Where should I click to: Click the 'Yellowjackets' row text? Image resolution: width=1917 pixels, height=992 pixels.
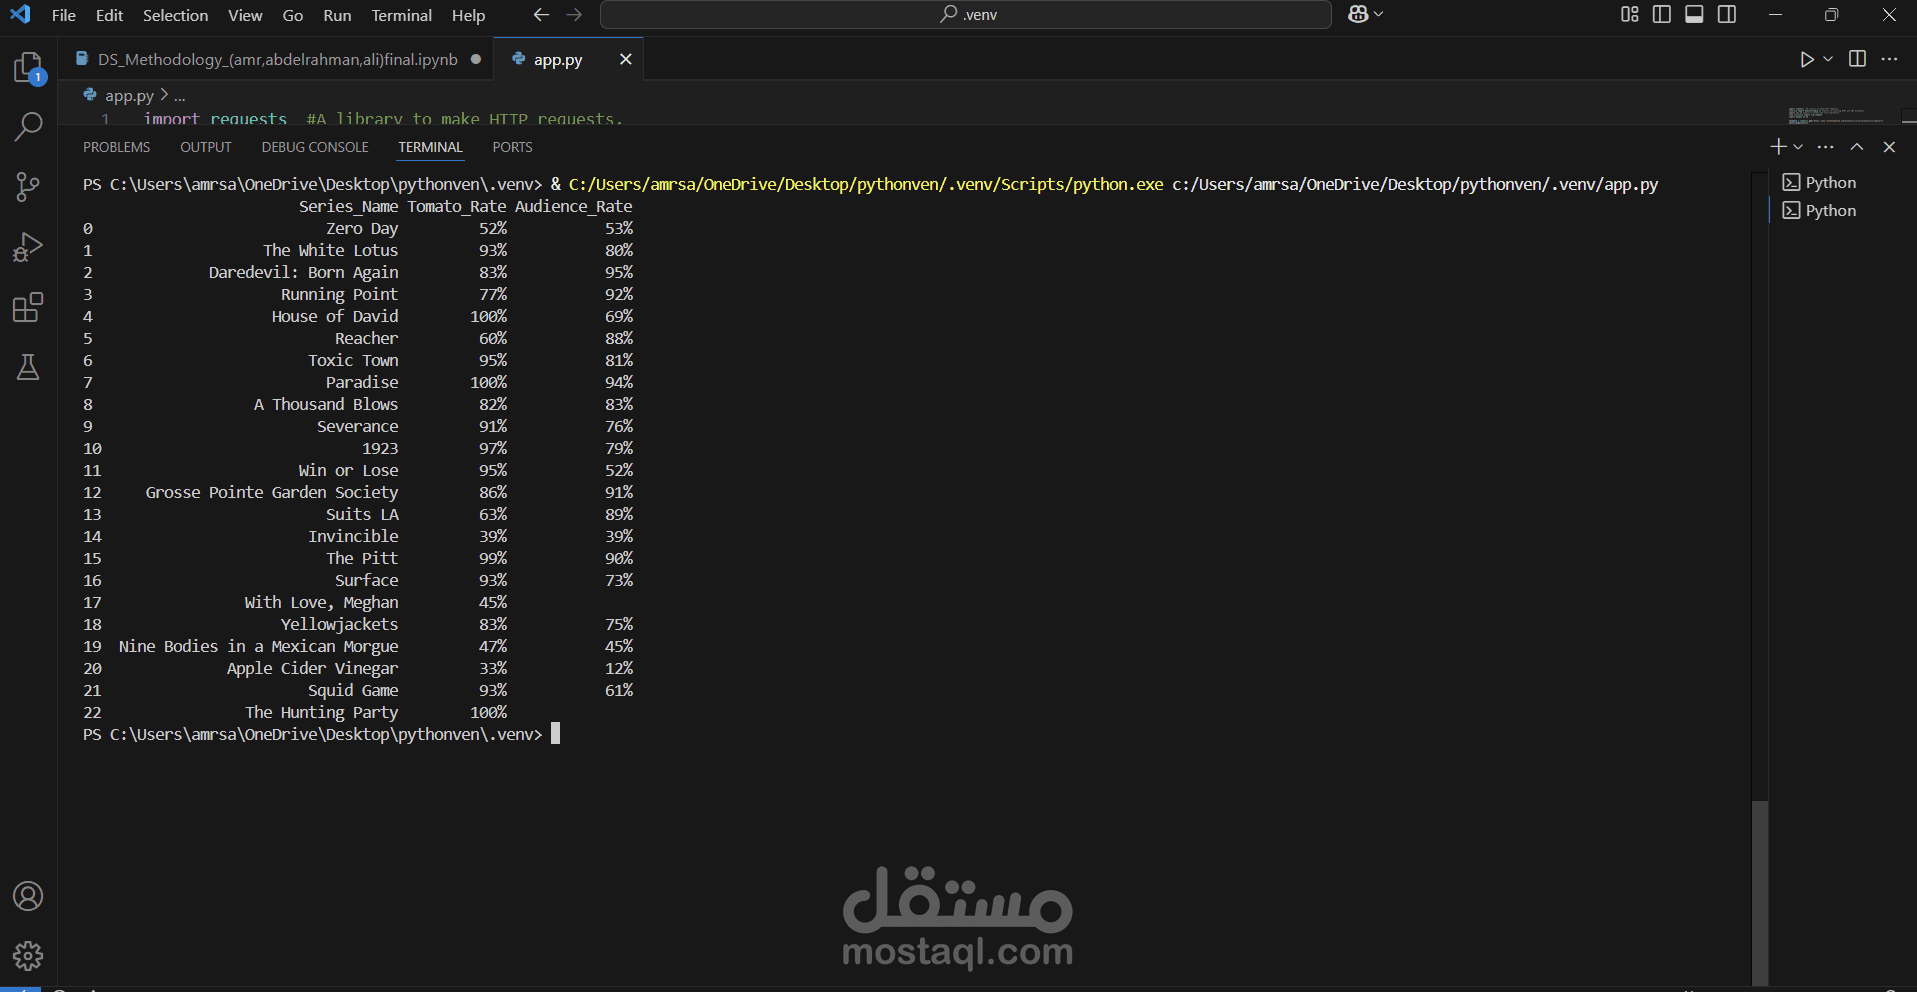tap(339, 624)
